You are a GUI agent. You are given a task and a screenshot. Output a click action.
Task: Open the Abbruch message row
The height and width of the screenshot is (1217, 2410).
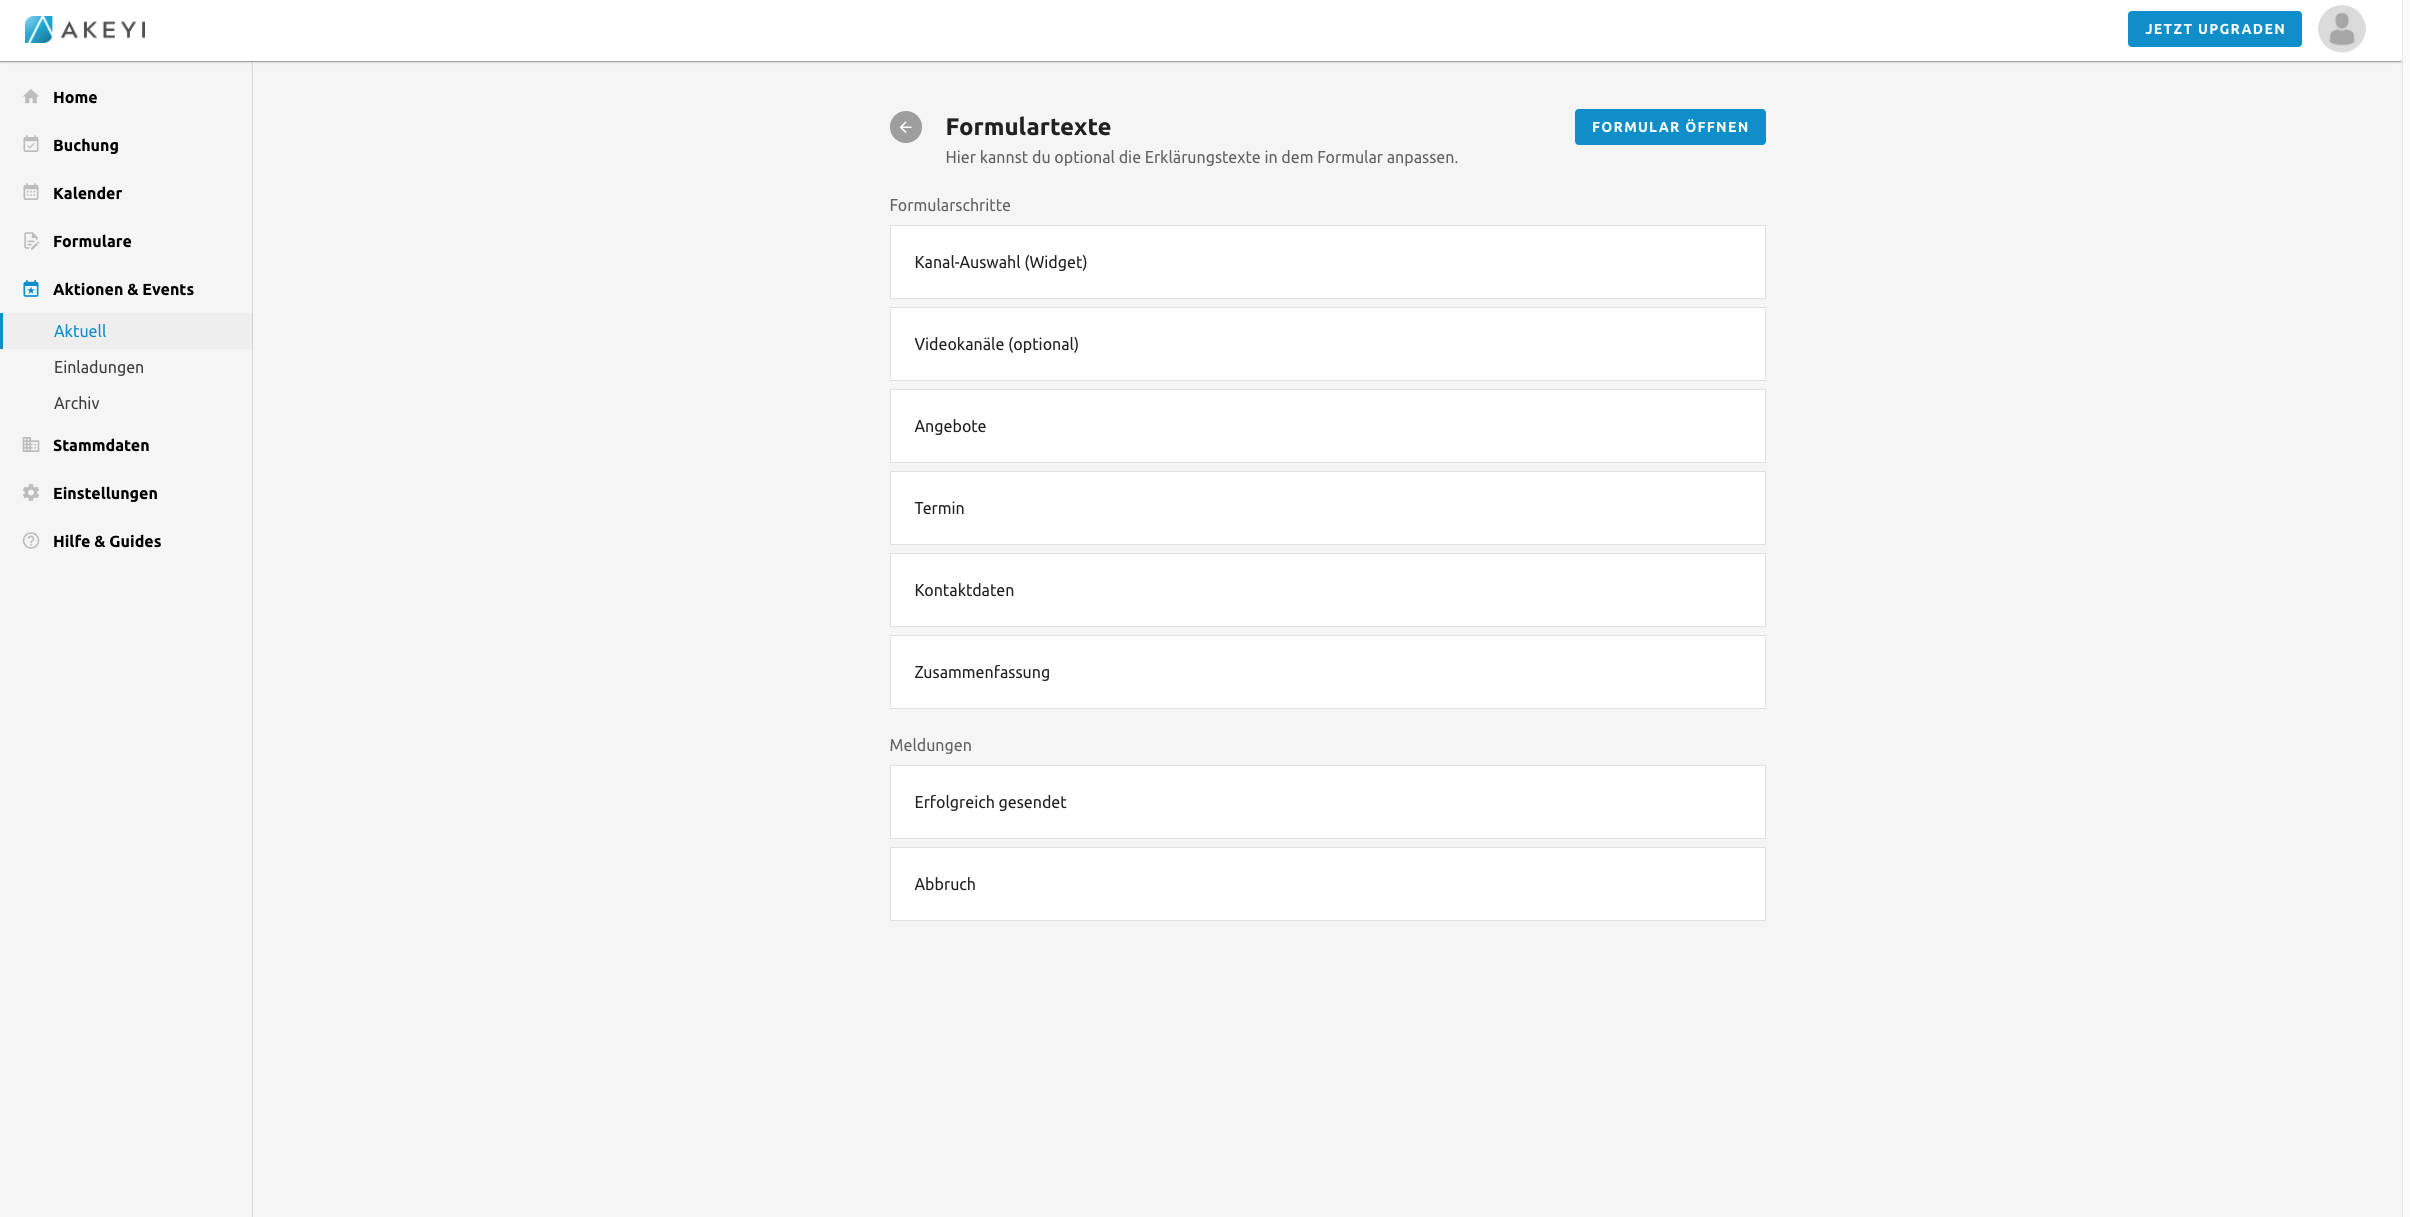(x=1327, y=884)
